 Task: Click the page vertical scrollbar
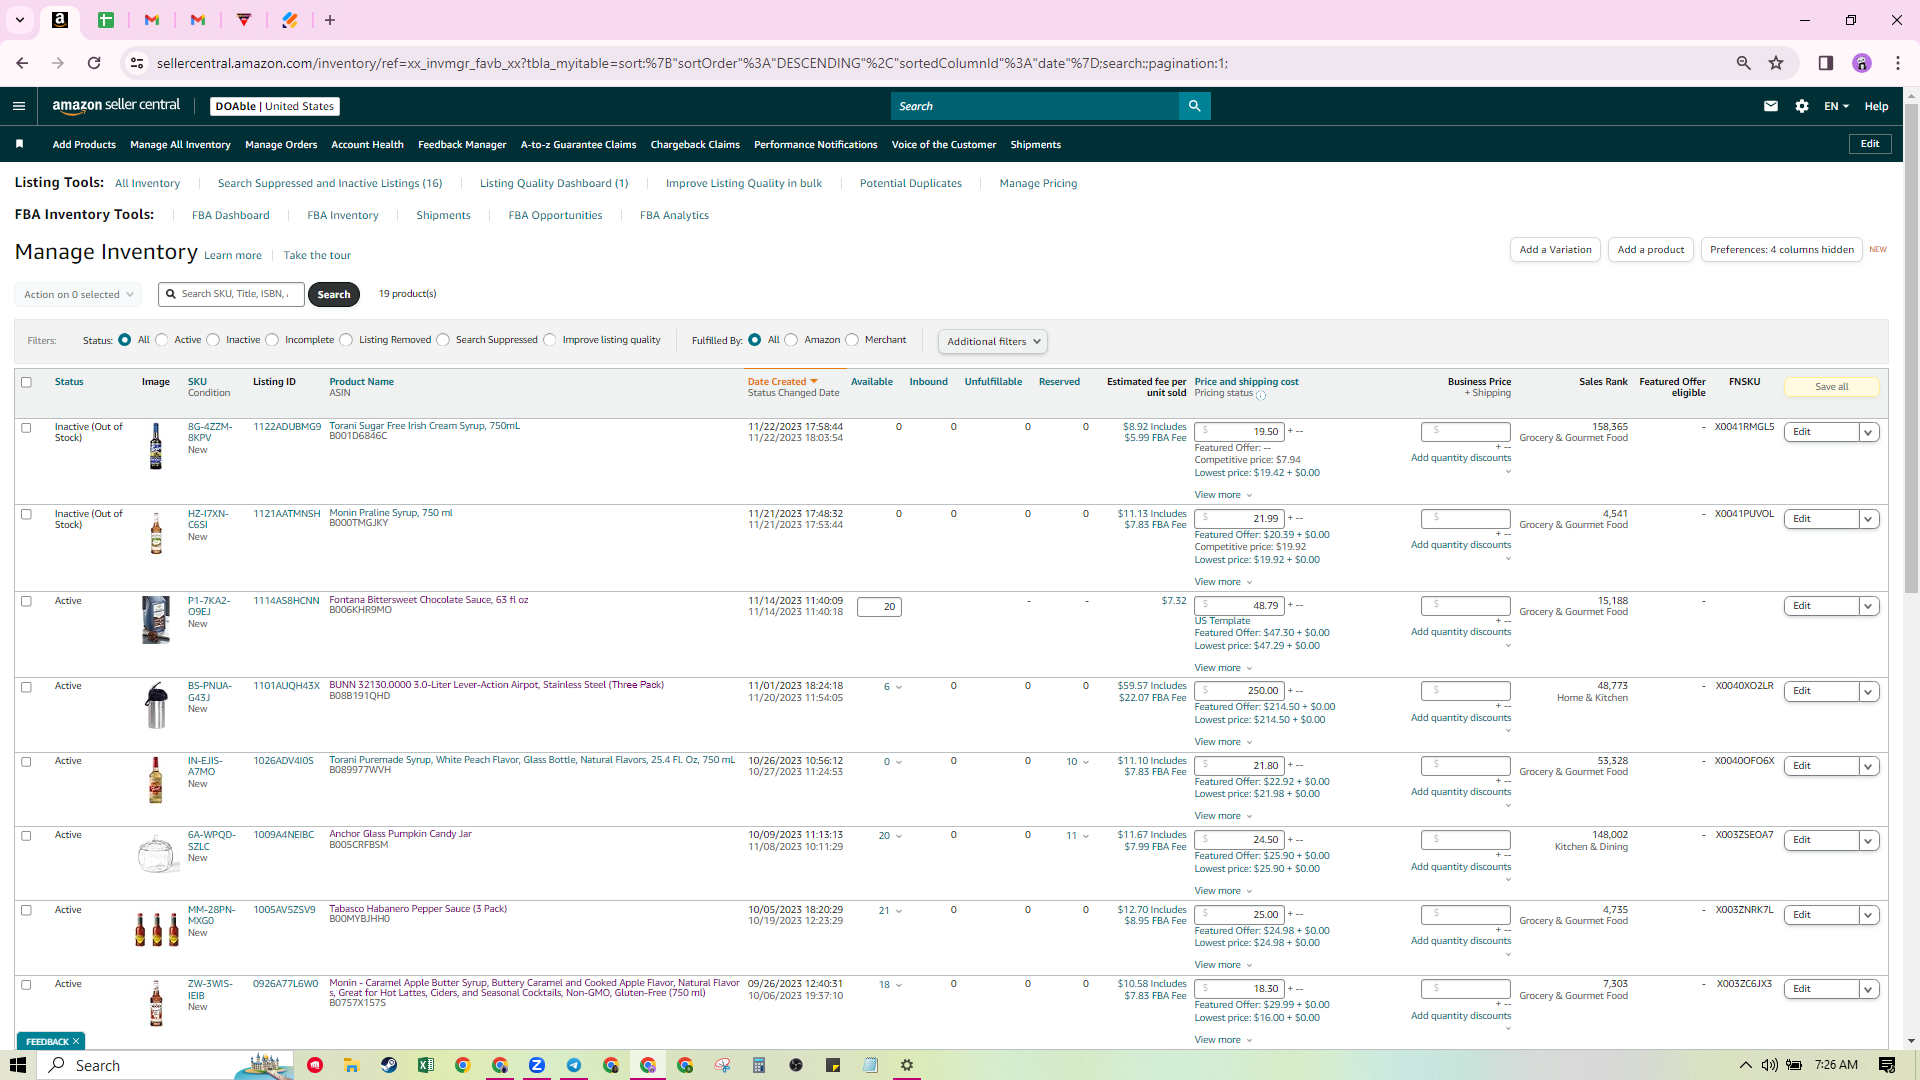pos(1912,348)
